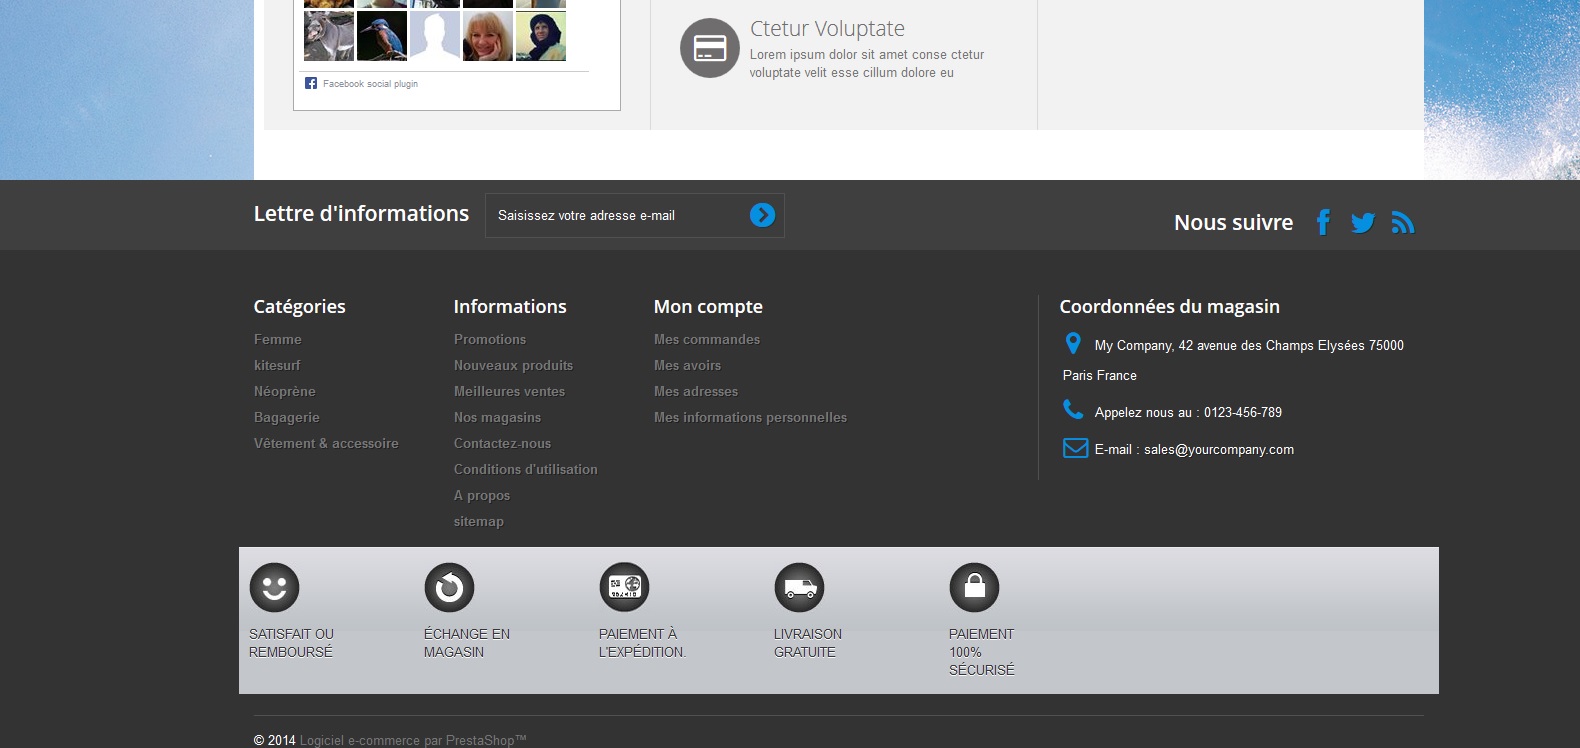Go to Promotions page
The height and width of the screenshot is (748, 1580).
[490, 339]
